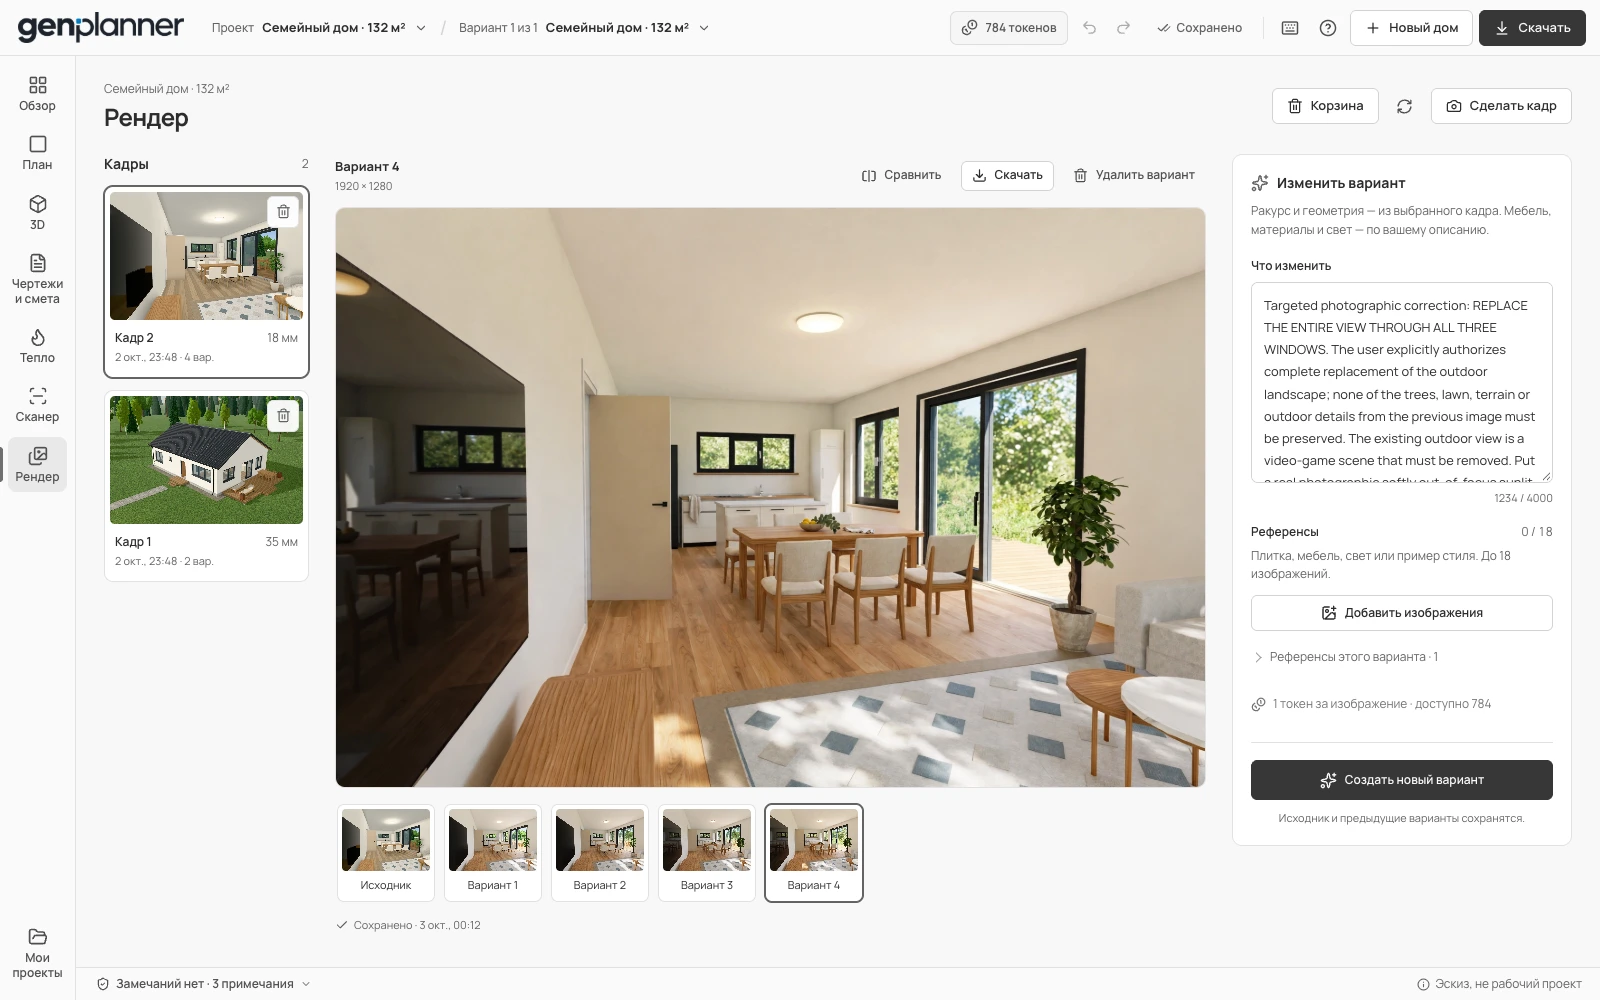The height and width of the screenshot is (1000, 1600).
Task: Refresh the render list
Action: point(1405,106)
